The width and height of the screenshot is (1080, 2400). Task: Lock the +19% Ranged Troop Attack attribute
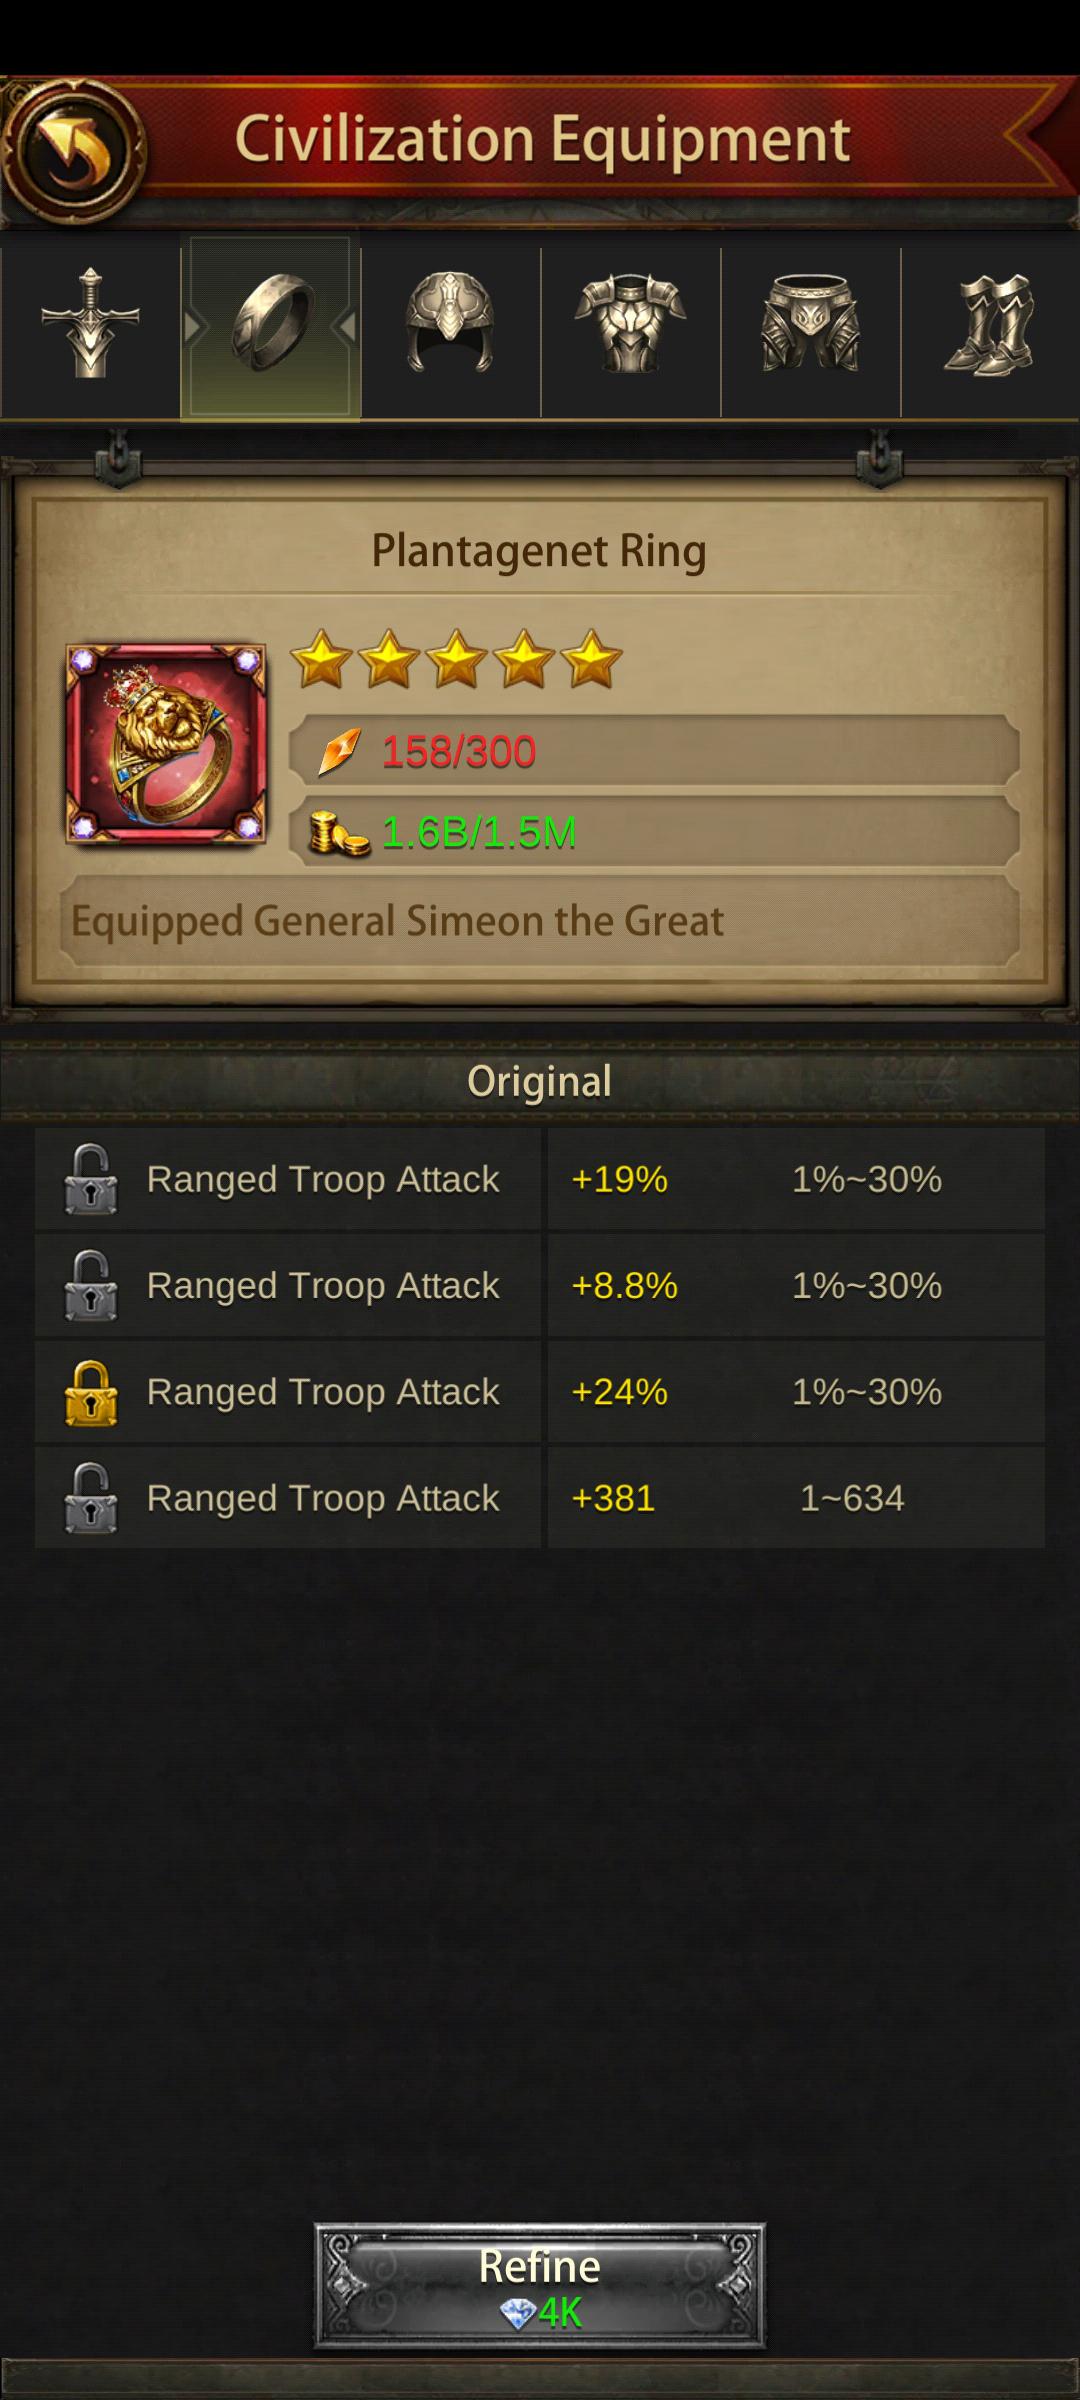coord(91,1179)
